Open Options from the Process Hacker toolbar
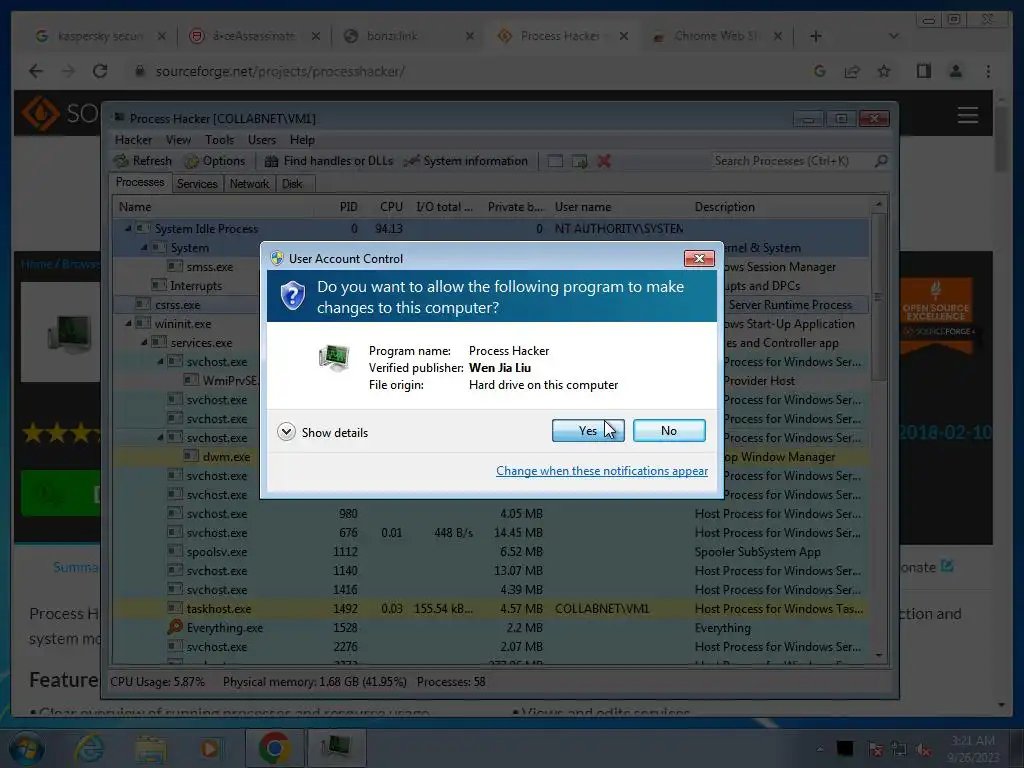 [214, 161]
